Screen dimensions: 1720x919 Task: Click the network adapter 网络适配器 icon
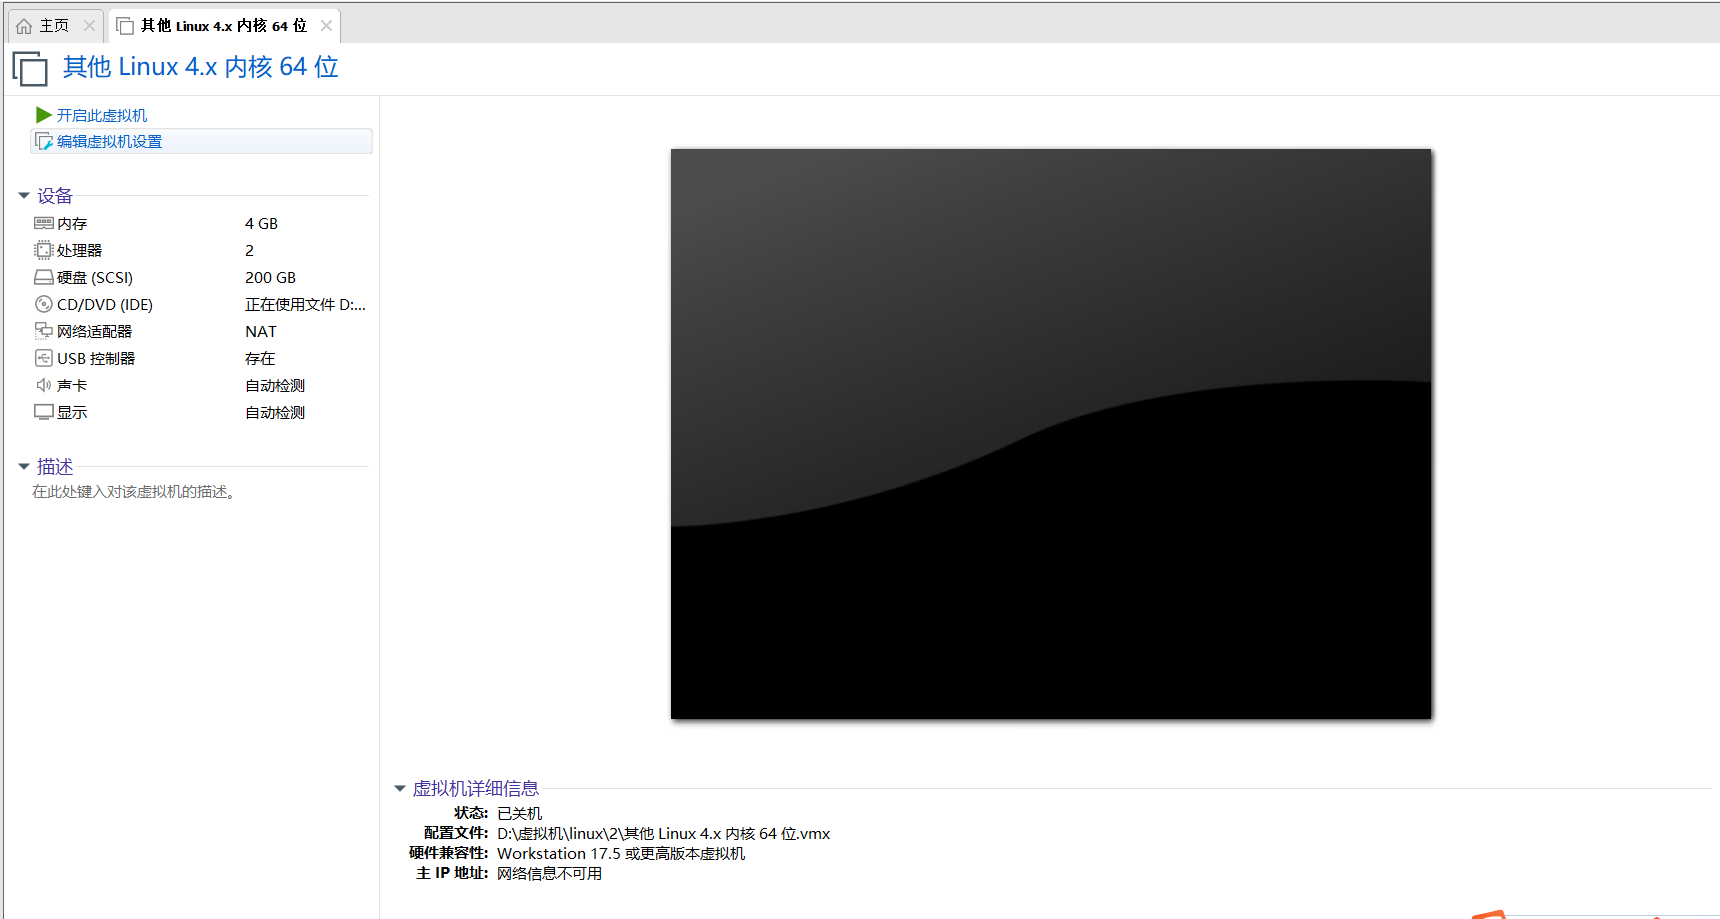(44, 331)
